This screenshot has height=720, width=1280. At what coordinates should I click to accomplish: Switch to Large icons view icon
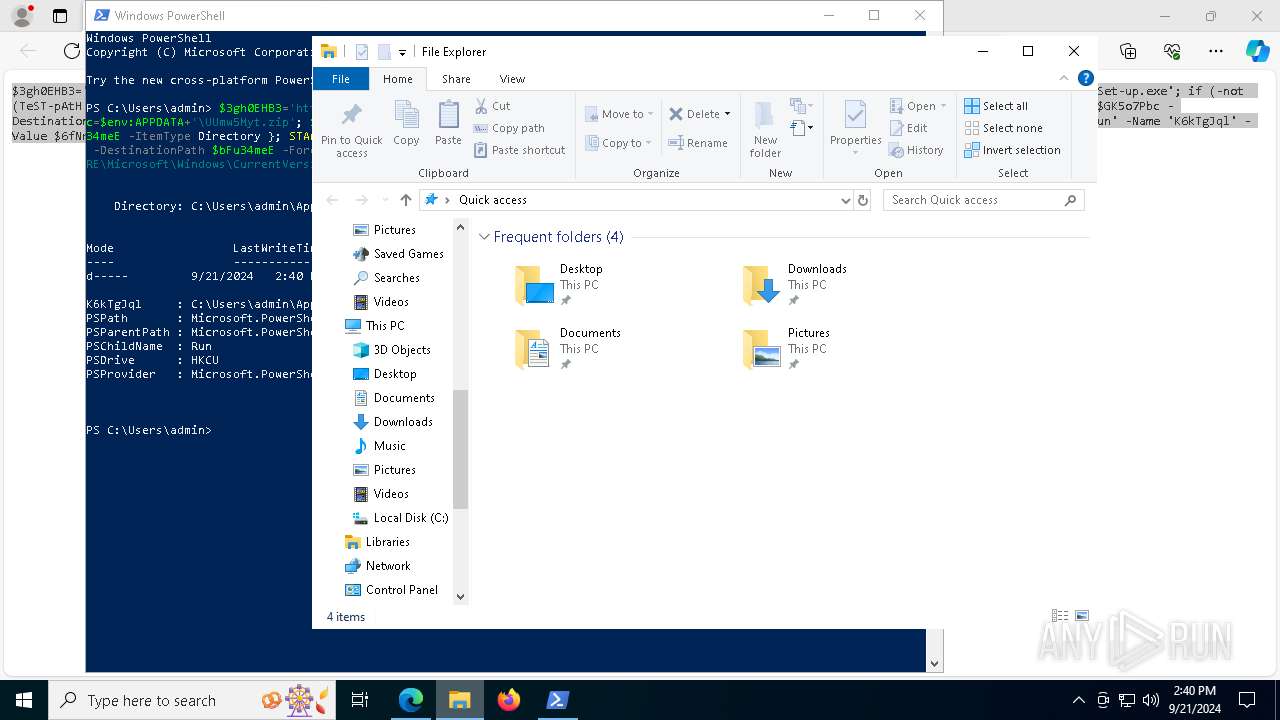click(1081, 616)
